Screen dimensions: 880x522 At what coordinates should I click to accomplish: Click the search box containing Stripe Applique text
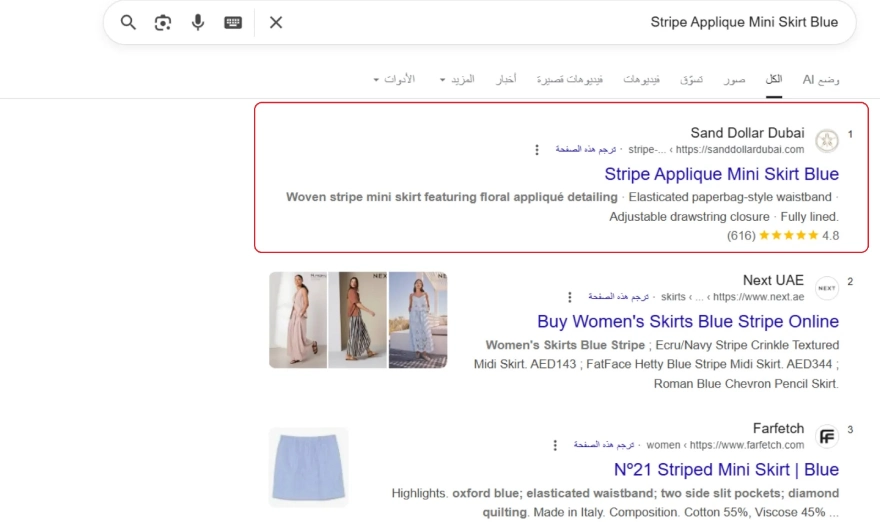click(479, 22)
